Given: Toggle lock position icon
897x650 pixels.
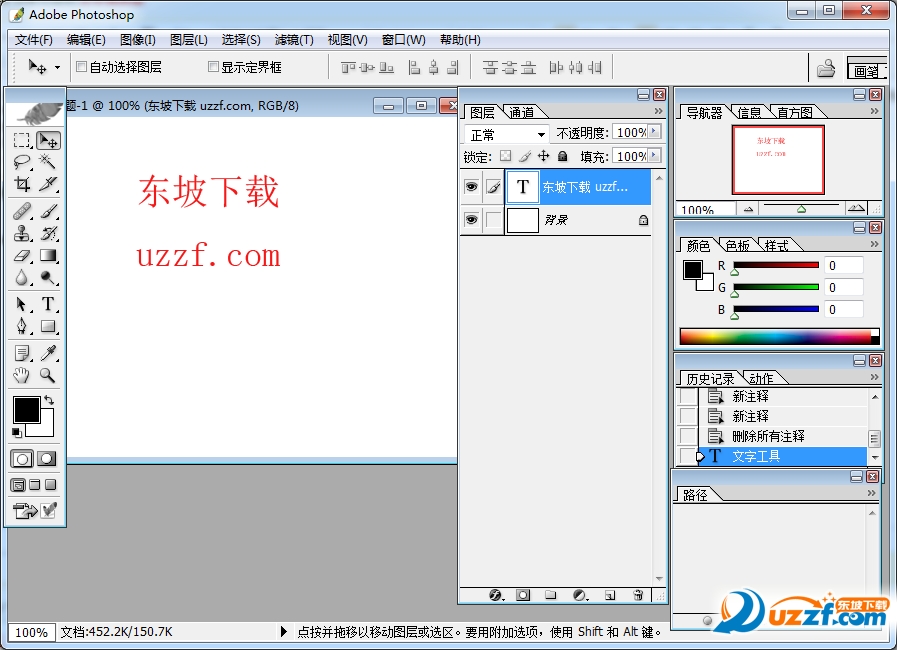Looking at the screenshot, I should [x=543, y=156].
